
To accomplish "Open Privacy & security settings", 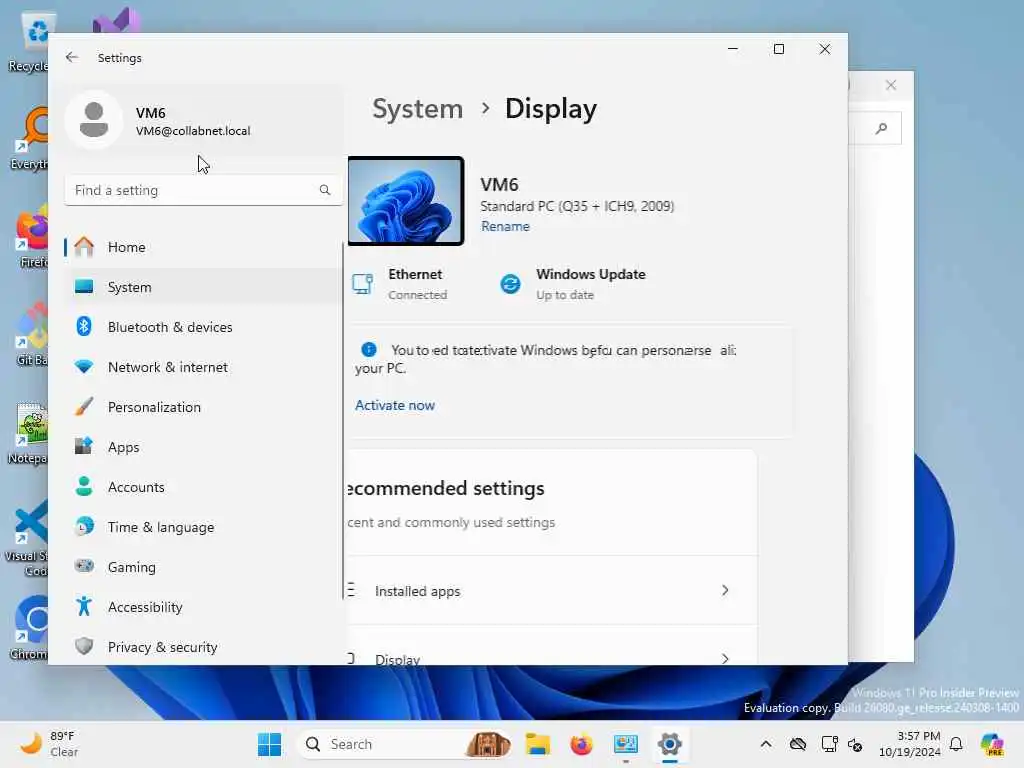I will [203, 647].
